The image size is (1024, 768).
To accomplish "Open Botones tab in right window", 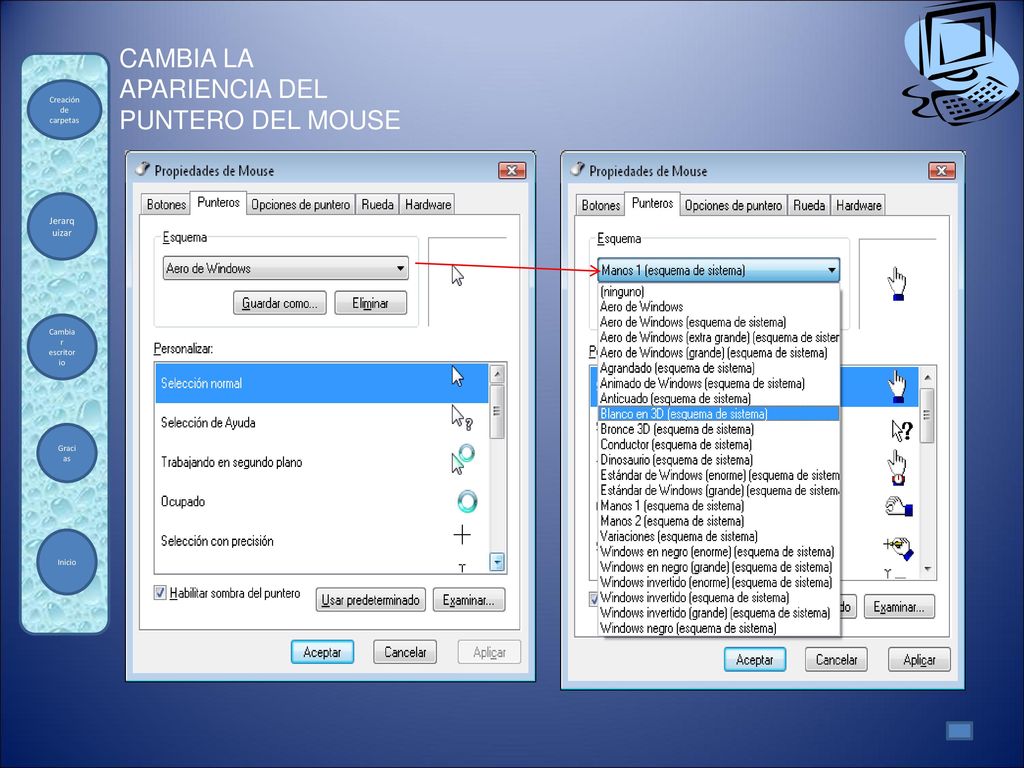I will click(x=601, y=205).
